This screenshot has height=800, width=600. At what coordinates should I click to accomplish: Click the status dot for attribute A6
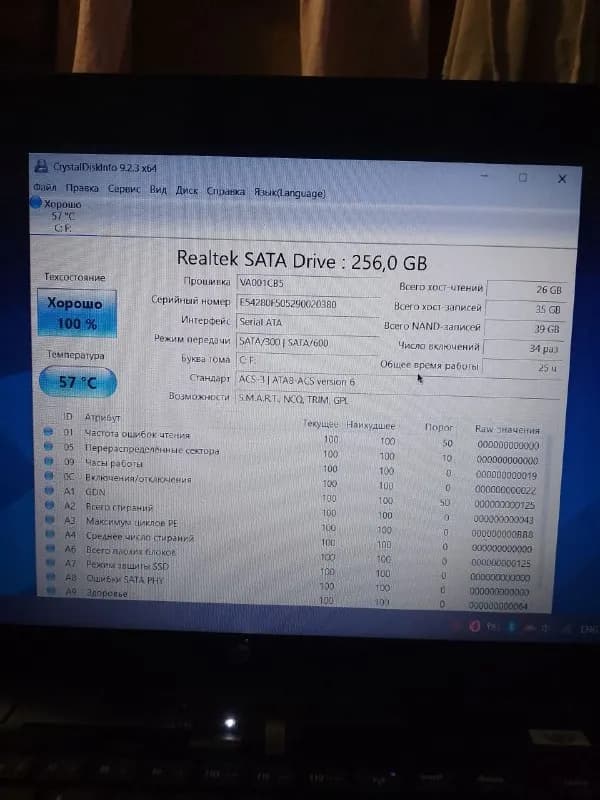pos(51,548)
